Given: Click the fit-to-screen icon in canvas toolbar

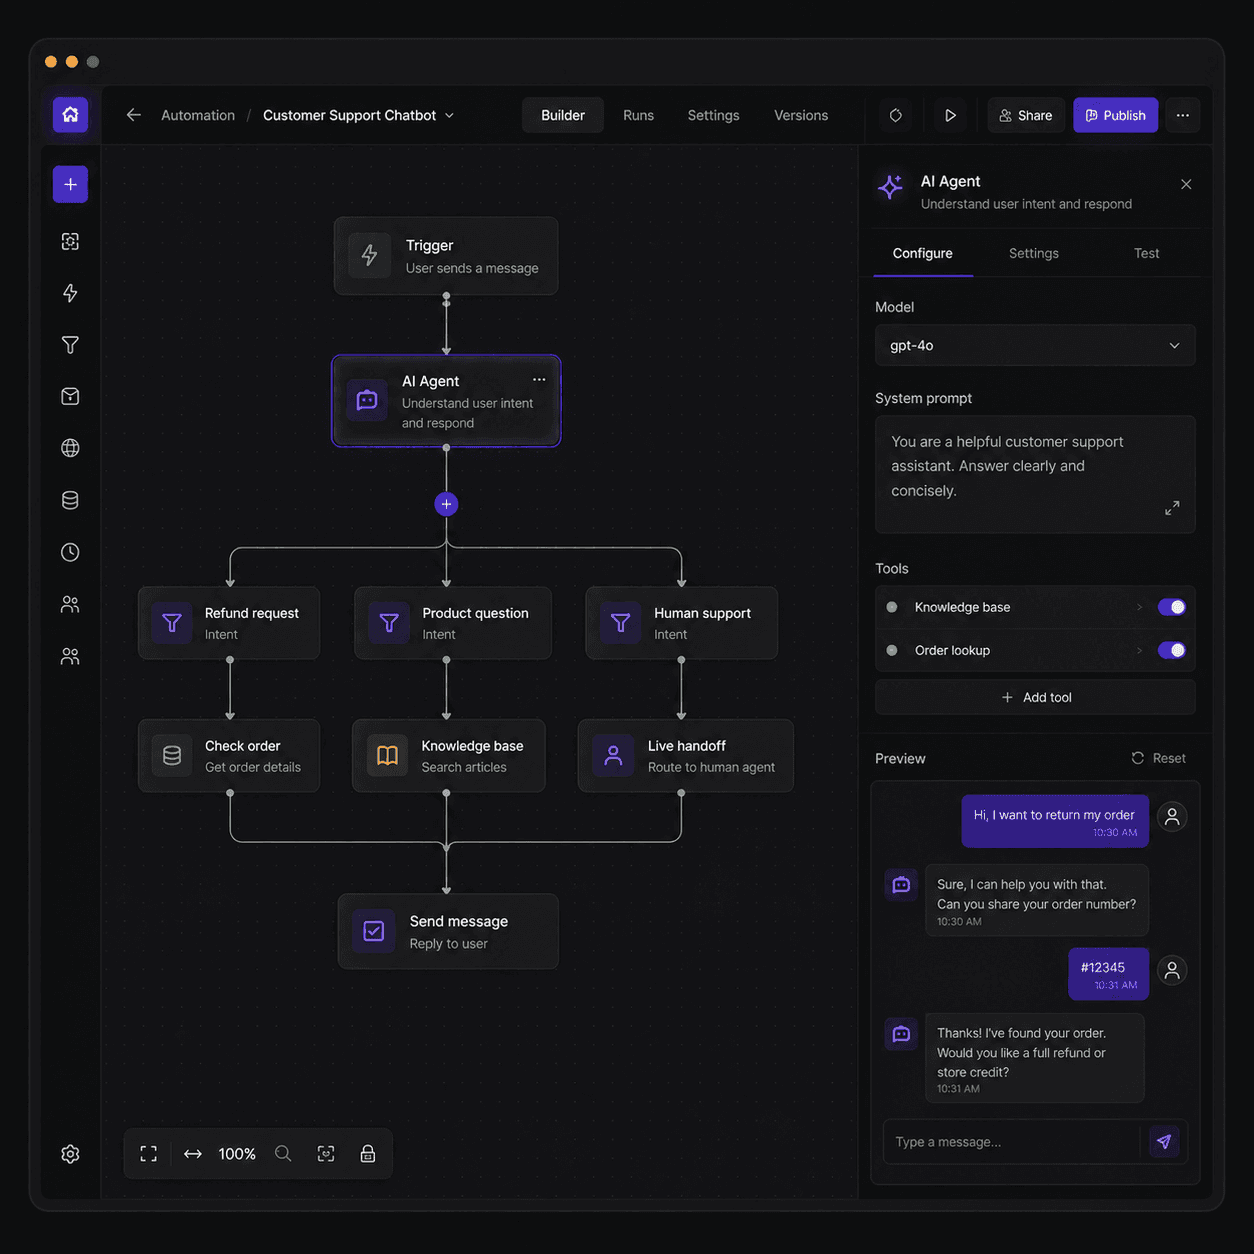Looking at the screenshot, I should point(148,1153).
